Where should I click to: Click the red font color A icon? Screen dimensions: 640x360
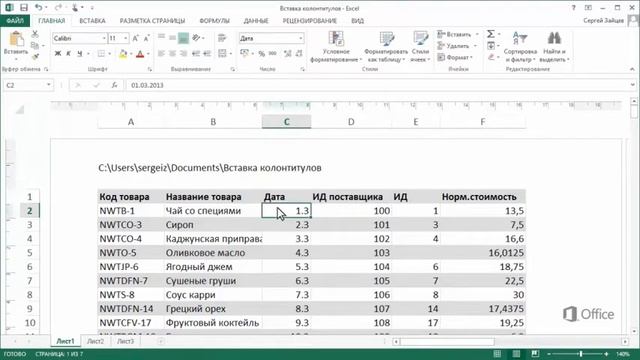pyautogui.click(x=140, y=53)
